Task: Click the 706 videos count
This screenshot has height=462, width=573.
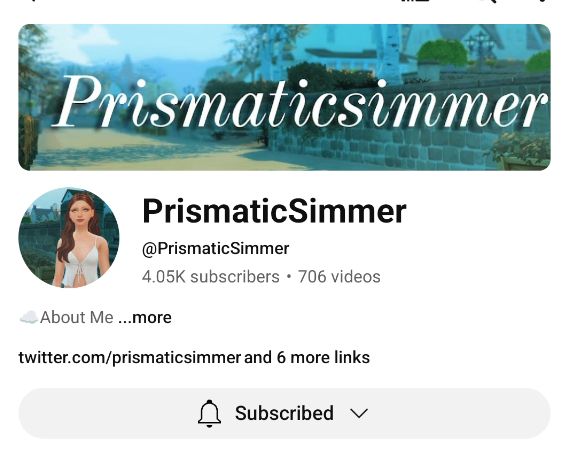Action: tap(339, 277)
